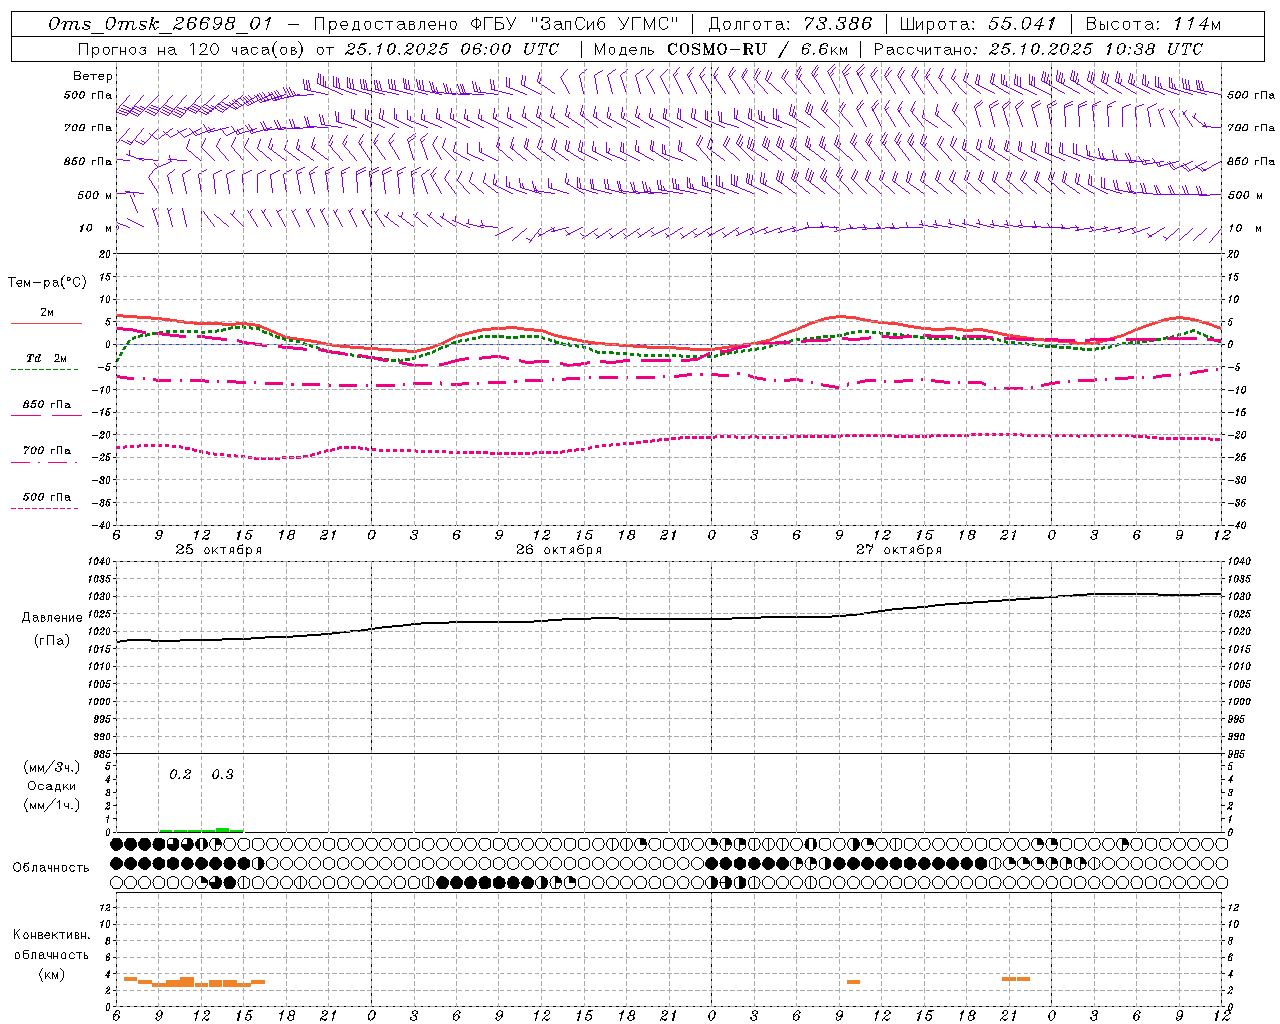
Task: Select the "2м" temperature legend entry
Action: click(x=47, y=313)
